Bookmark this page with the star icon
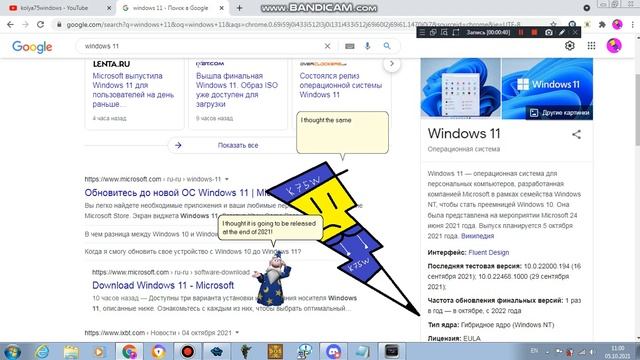640x360 pixels. [553, 24]
